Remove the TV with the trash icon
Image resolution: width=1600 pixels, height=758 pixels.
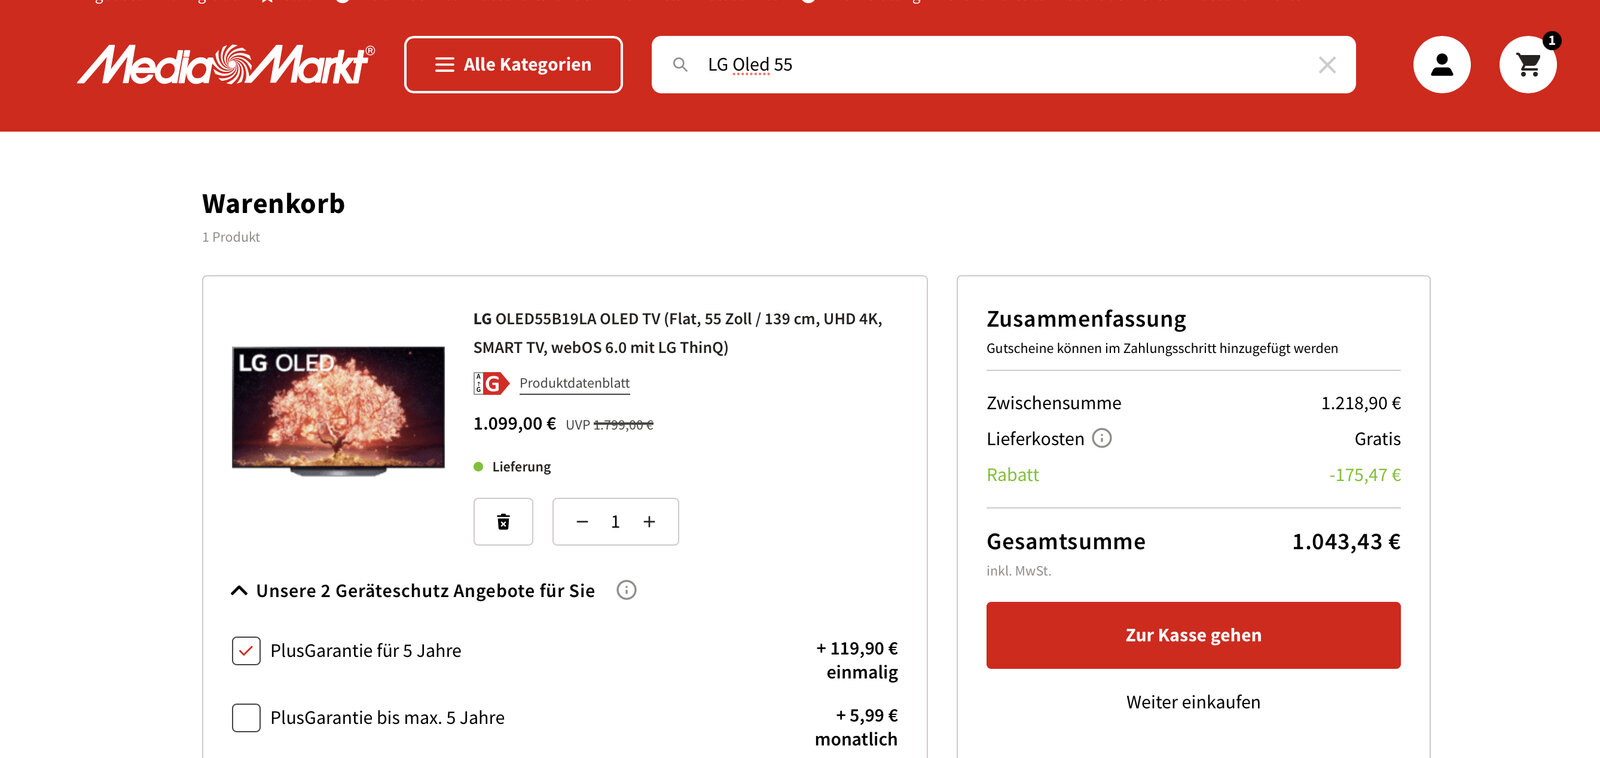503,522
